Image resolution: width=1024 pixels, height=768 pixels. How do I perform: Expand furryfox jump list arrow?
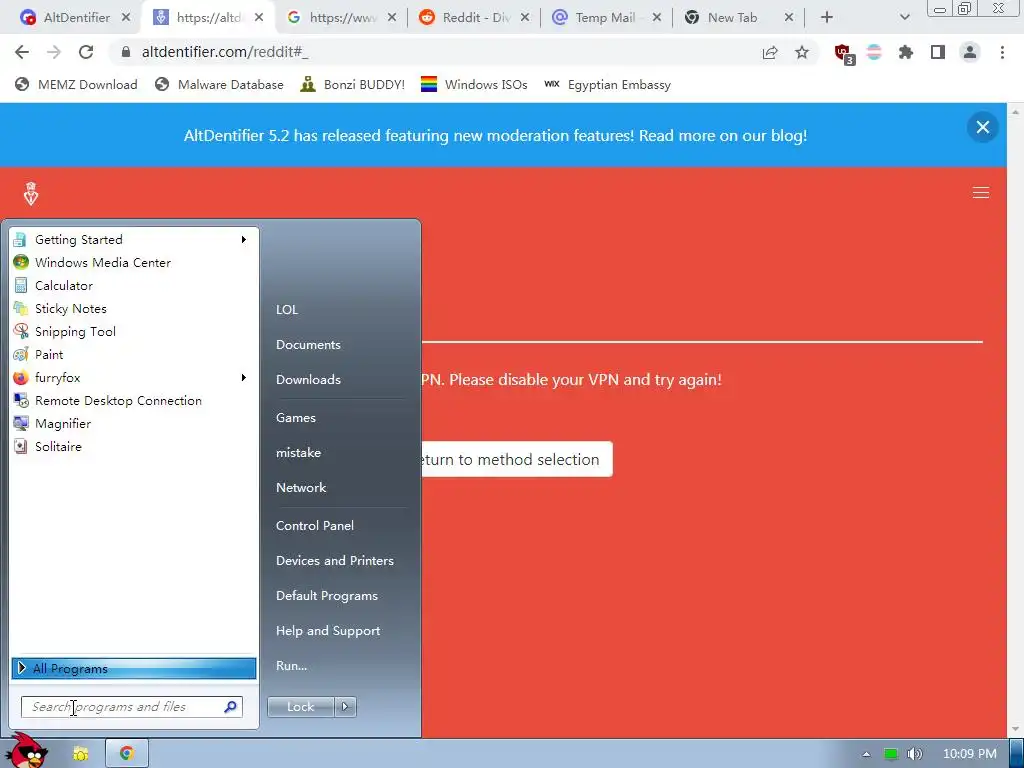point(244,377)
